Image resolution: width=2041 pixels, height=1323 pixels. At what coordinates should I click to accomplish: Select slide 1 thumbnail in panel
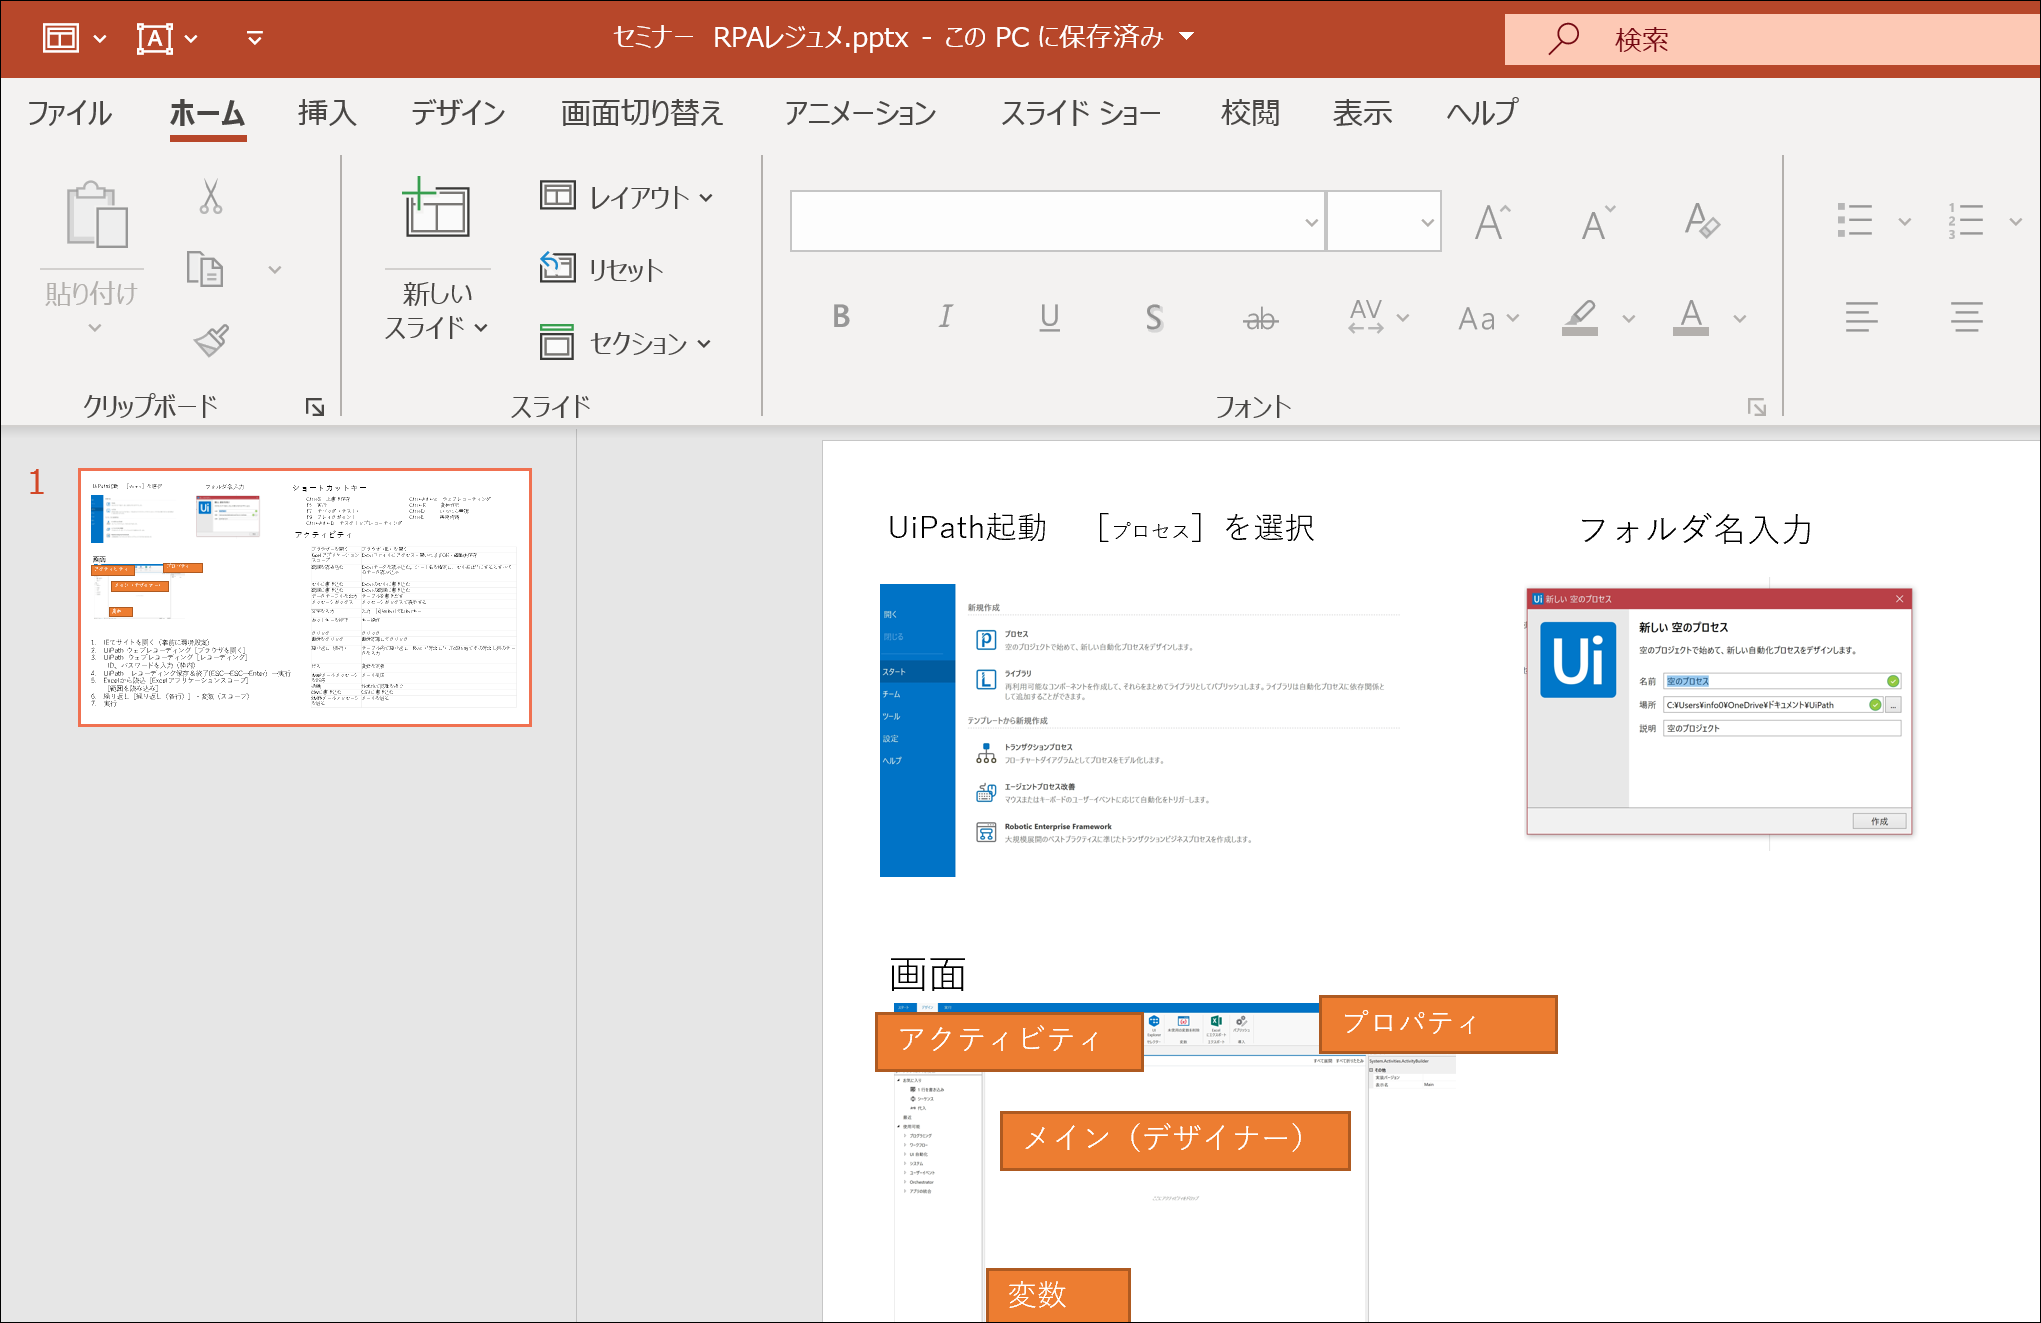click(x=305, y=597)
